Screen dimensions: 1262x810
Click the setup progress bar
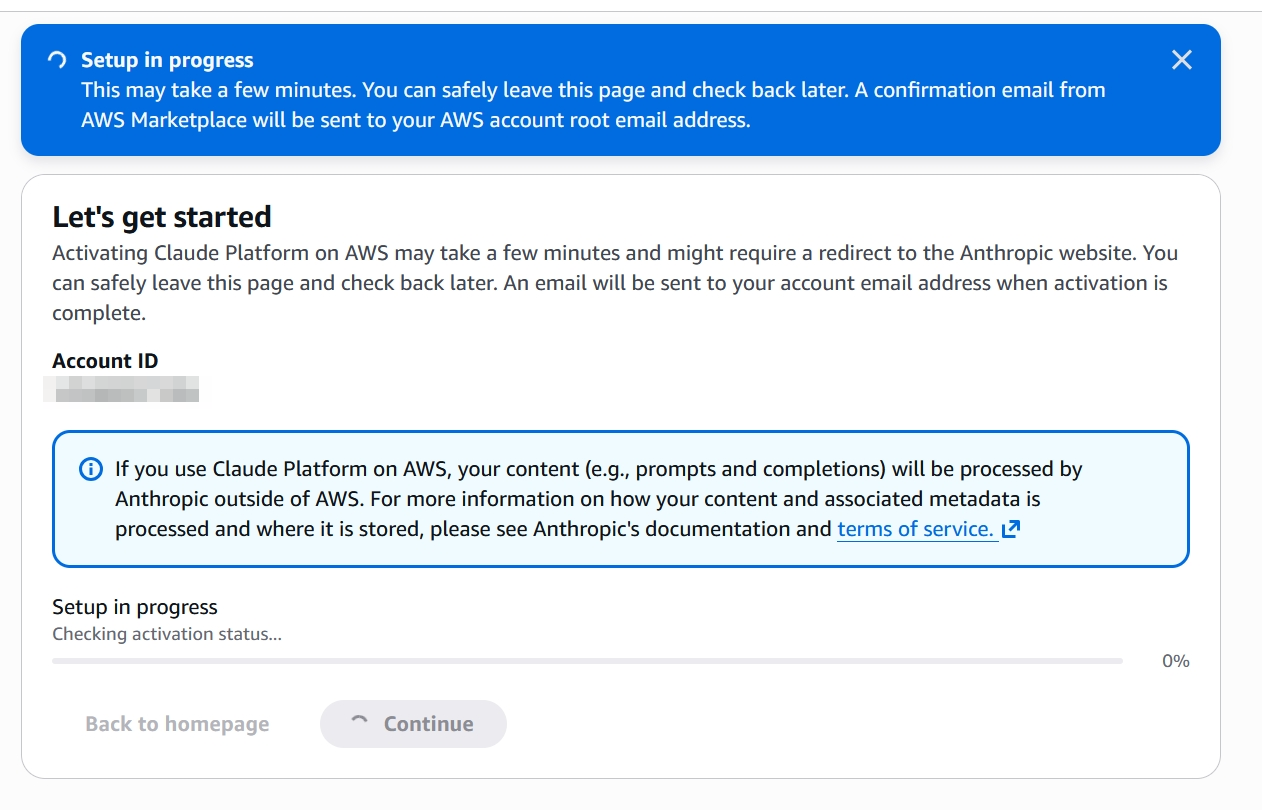pos(587,661)
